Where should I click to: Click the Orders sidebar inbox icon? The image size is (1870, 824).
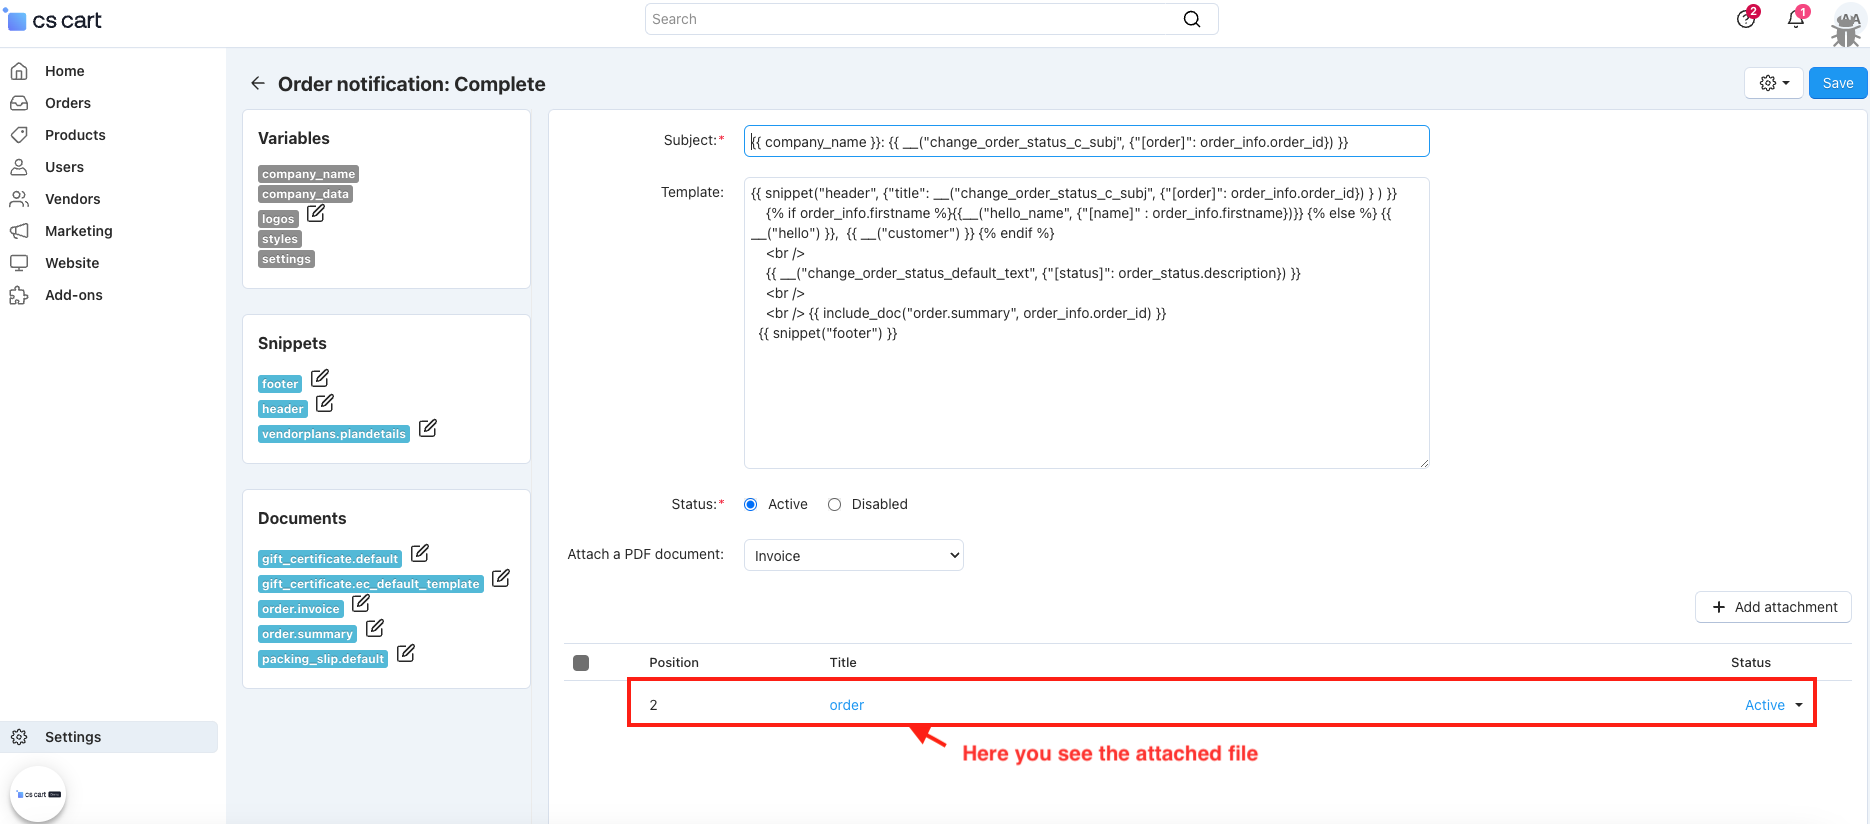pyautogui.click(x=19, y=103)
